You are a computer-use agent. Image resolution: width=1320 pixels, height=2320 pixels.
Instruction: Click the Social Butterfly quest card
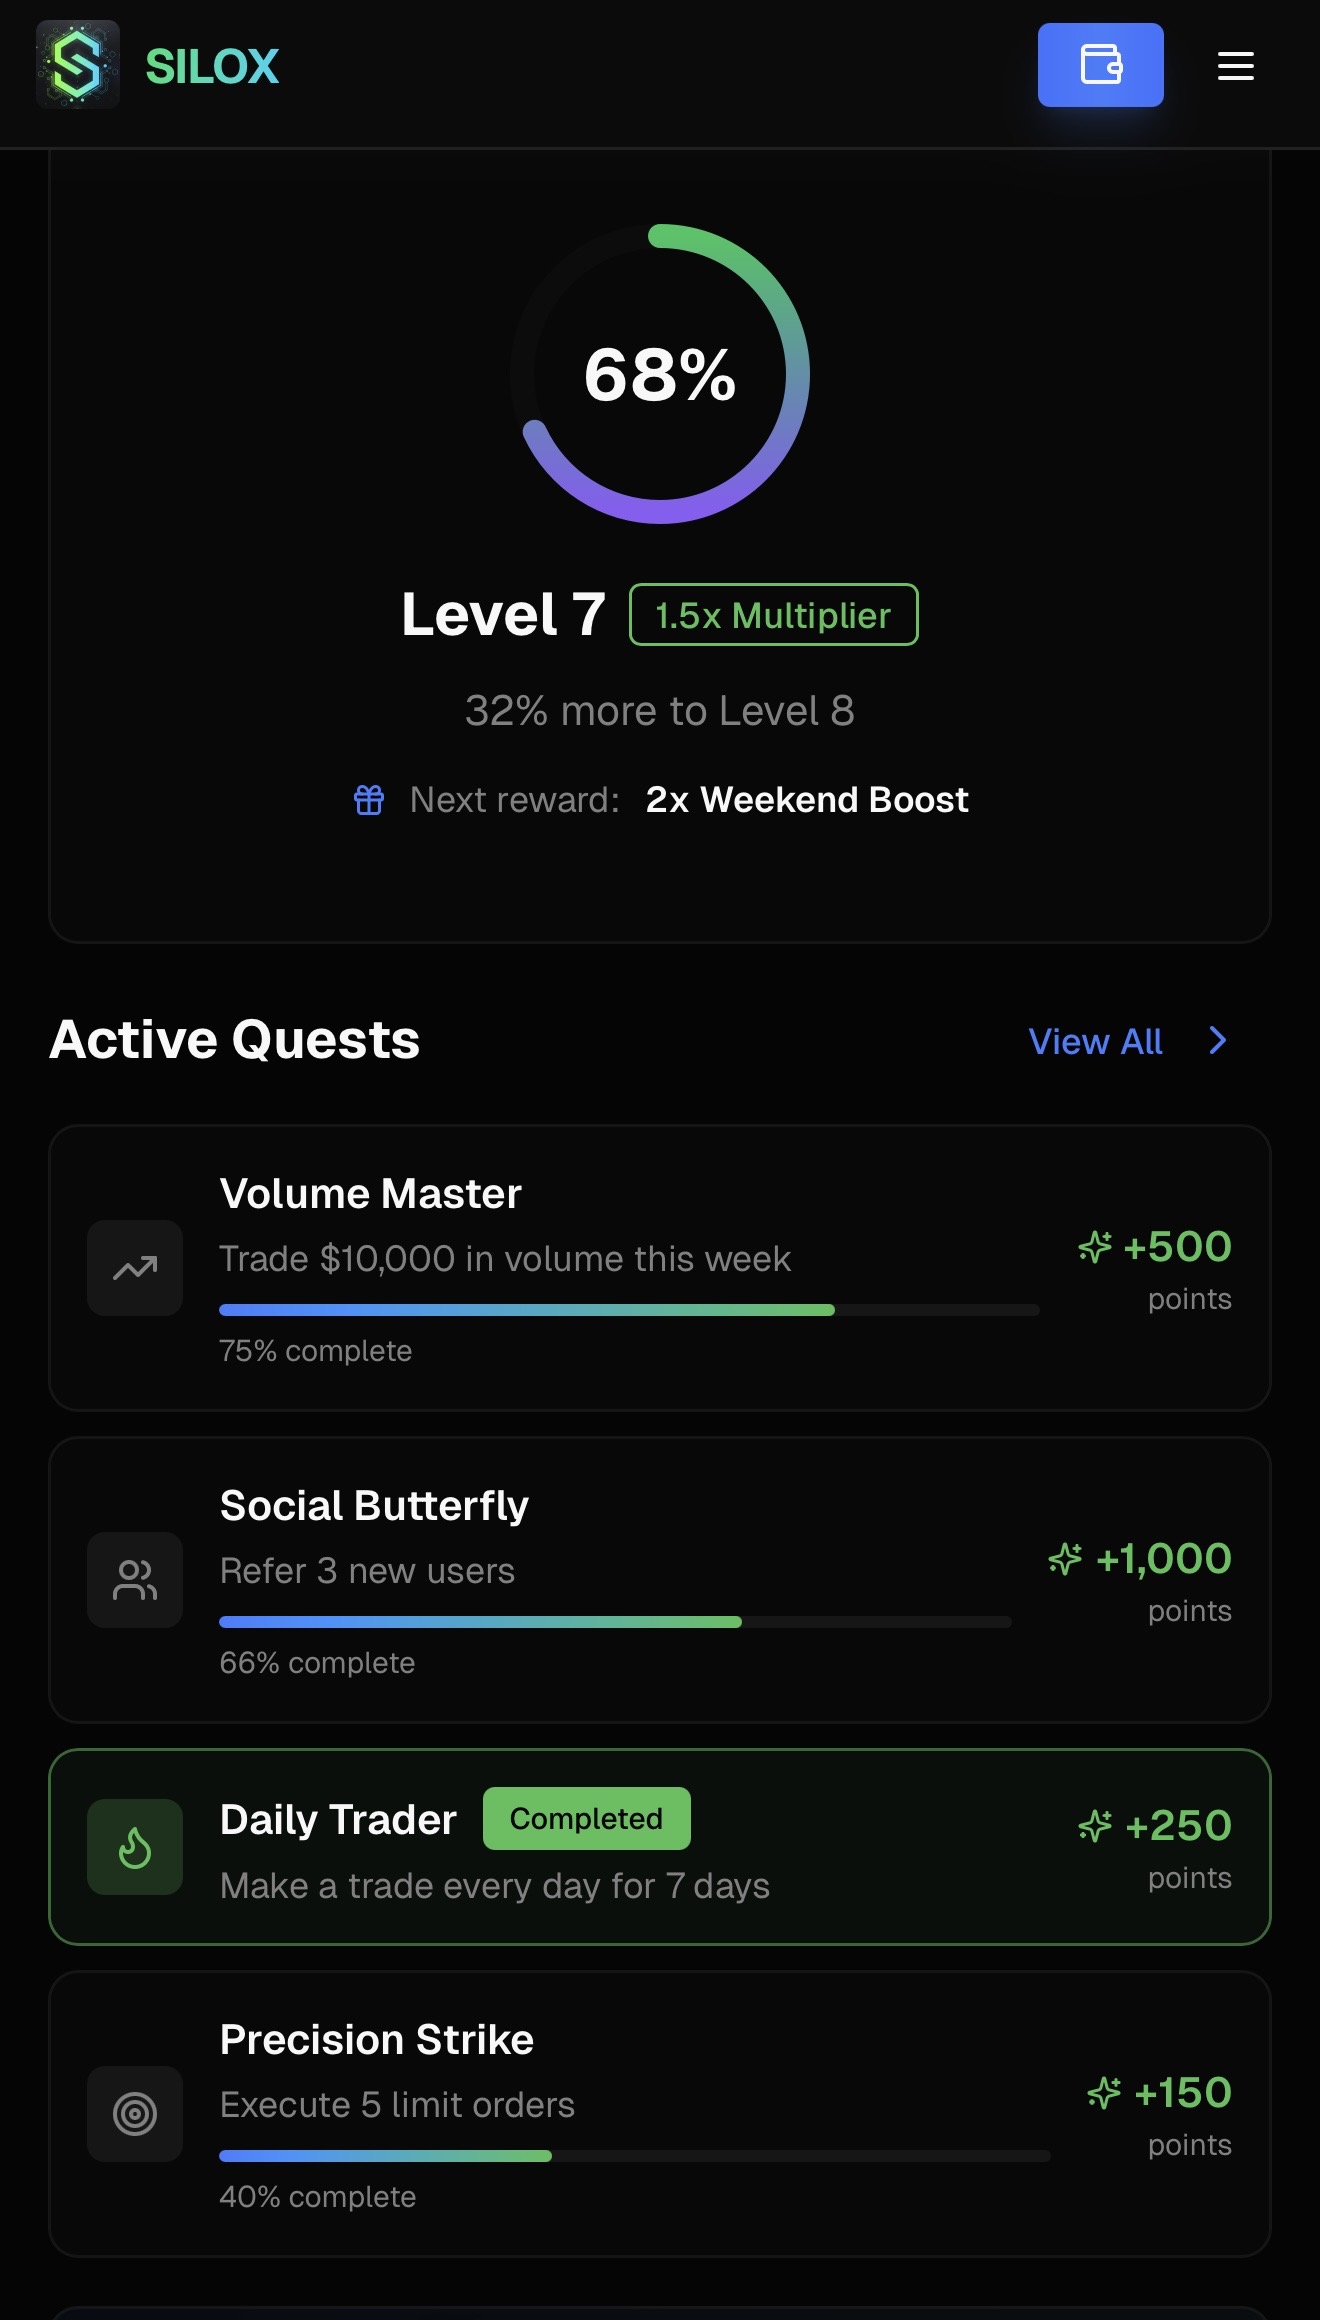point(660,1580)
